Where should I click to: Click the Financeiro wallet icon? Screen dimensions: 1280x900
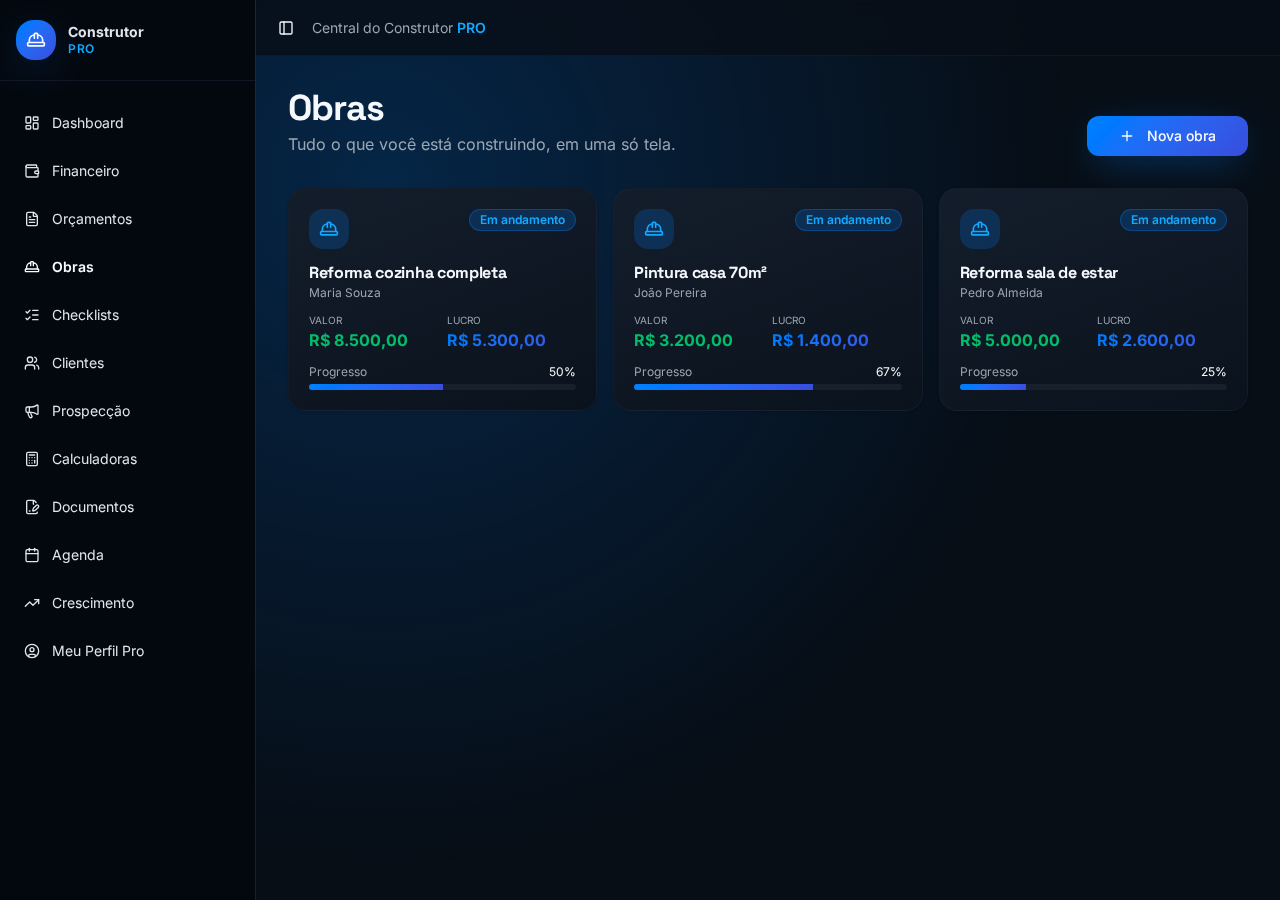point(32,171)
